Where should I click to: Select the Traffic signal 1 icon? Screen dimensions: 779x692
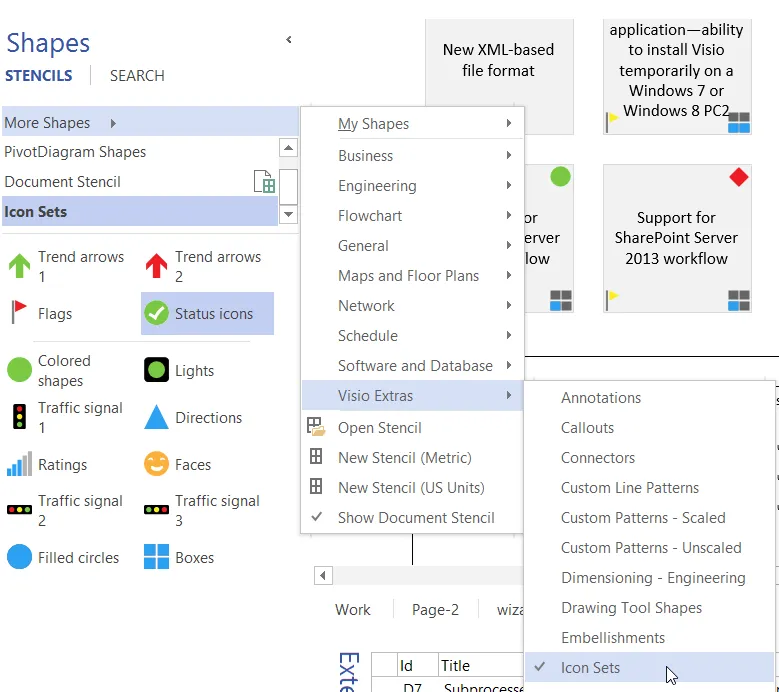19,417
